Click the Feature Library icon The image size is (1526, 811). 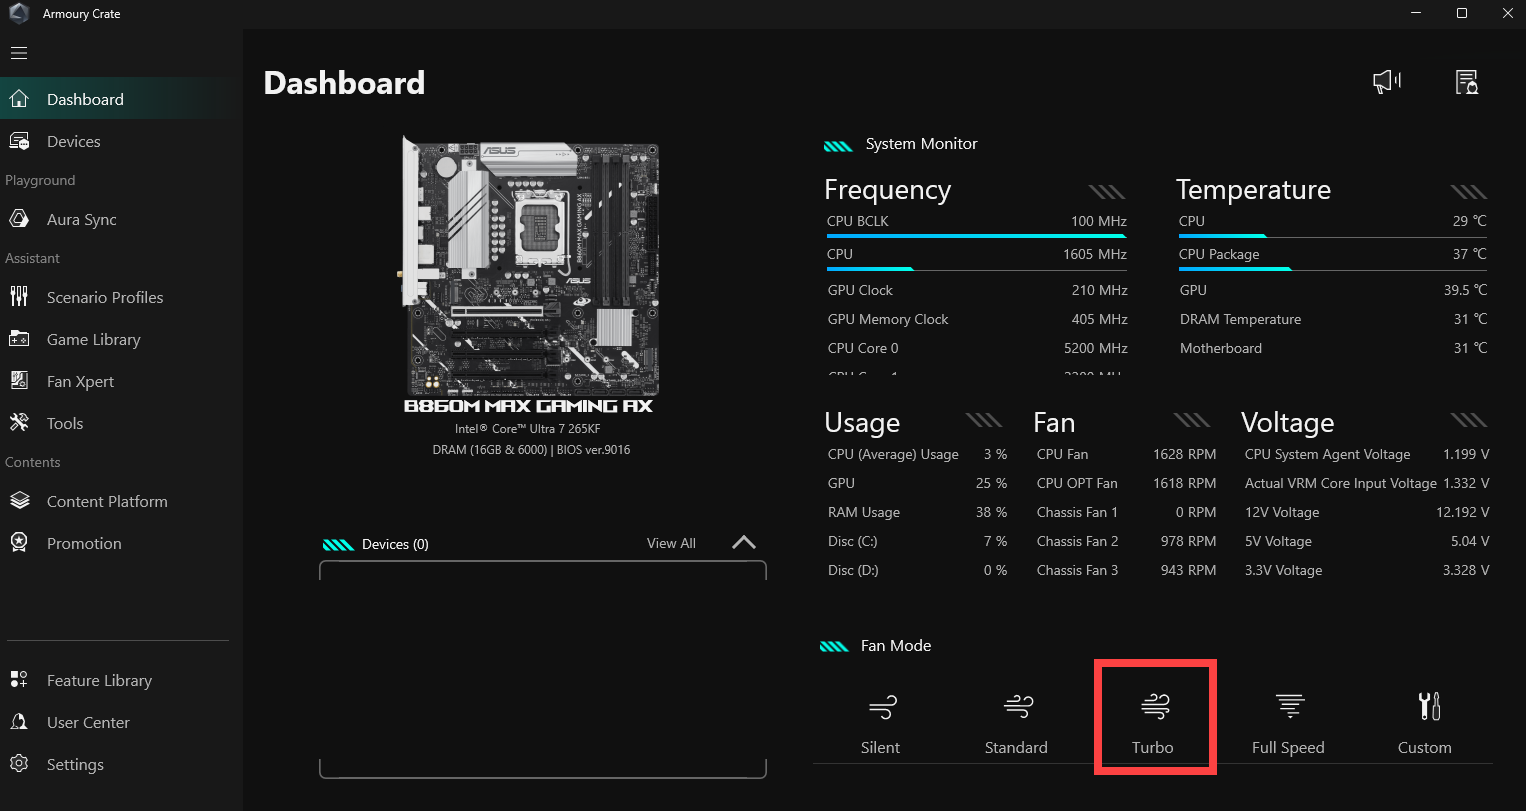coord(19,680)
